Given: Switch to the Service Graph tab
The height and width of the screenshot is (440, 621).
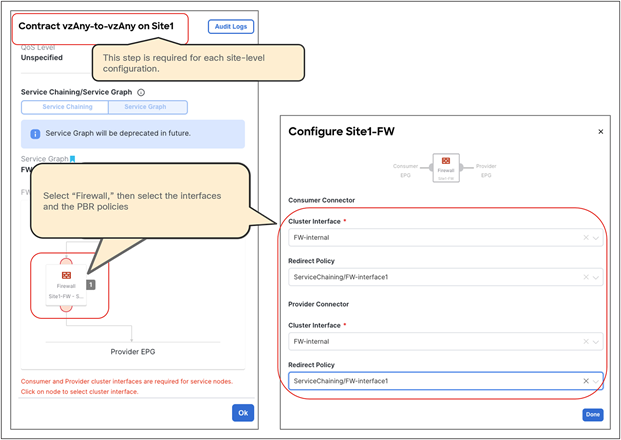Looking at the screenshot, I should (x=148, y=107).
